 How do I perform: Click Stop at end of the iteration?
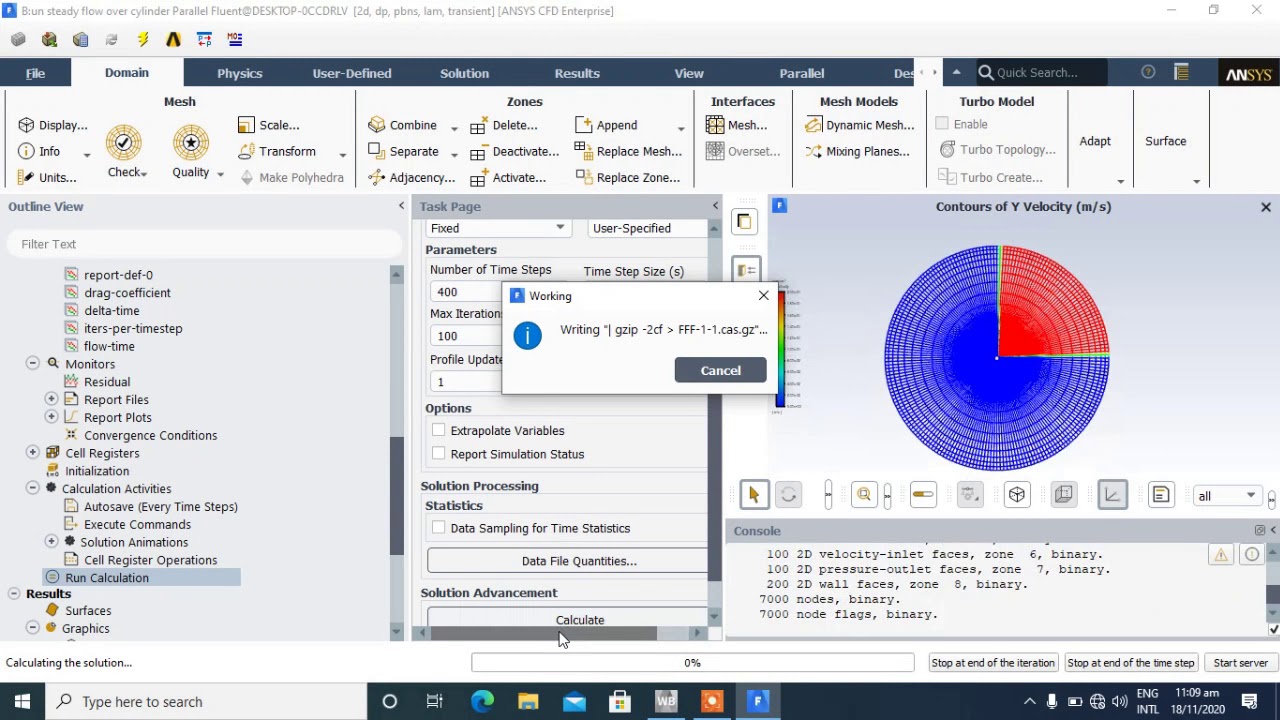point(993,663)
